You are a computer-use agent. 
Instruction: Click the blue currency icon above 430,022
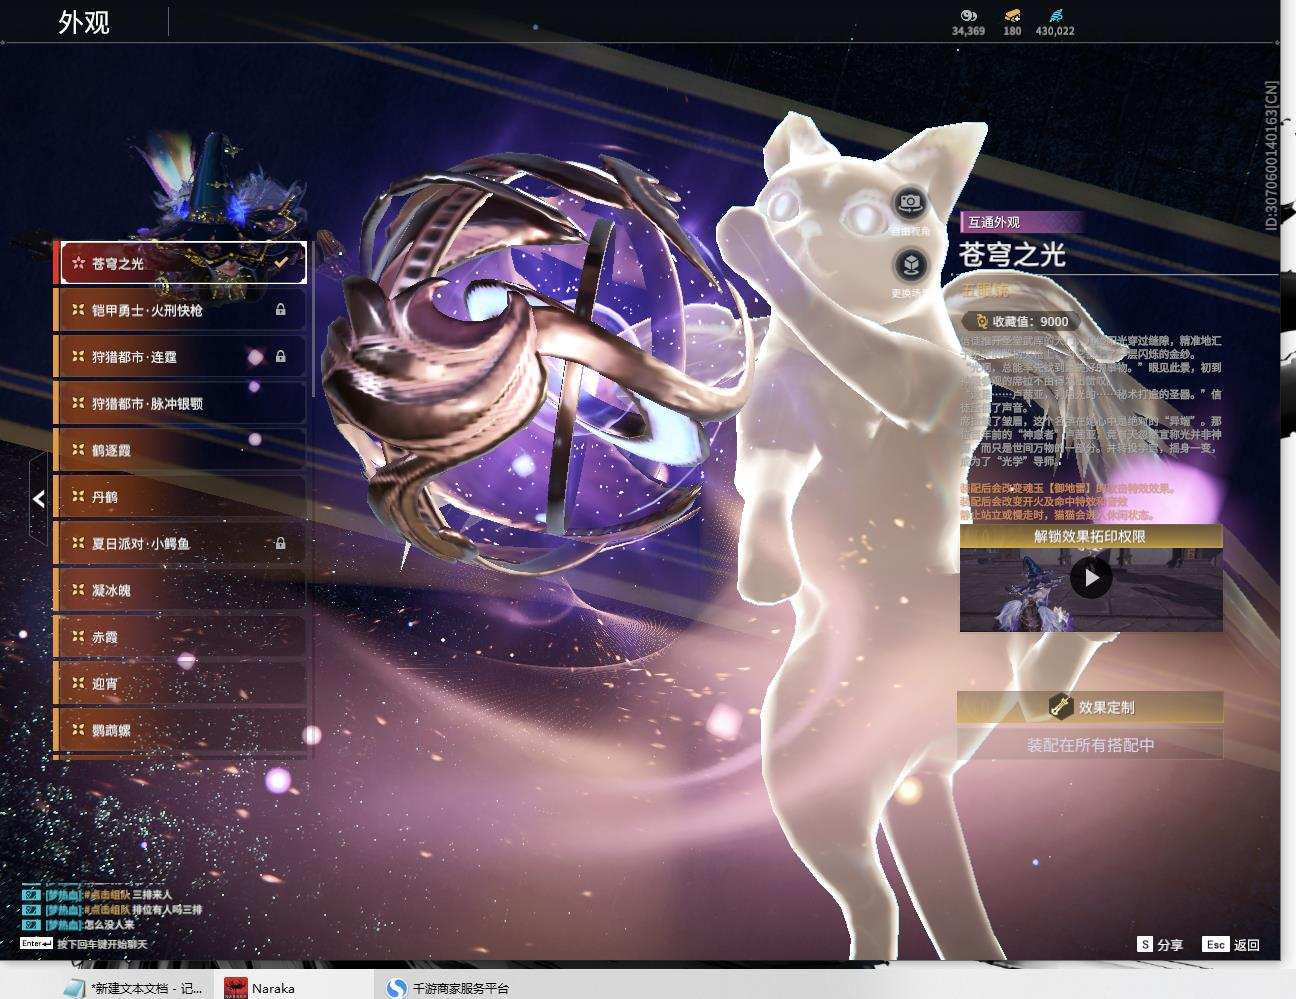[x=1055, y=16]
